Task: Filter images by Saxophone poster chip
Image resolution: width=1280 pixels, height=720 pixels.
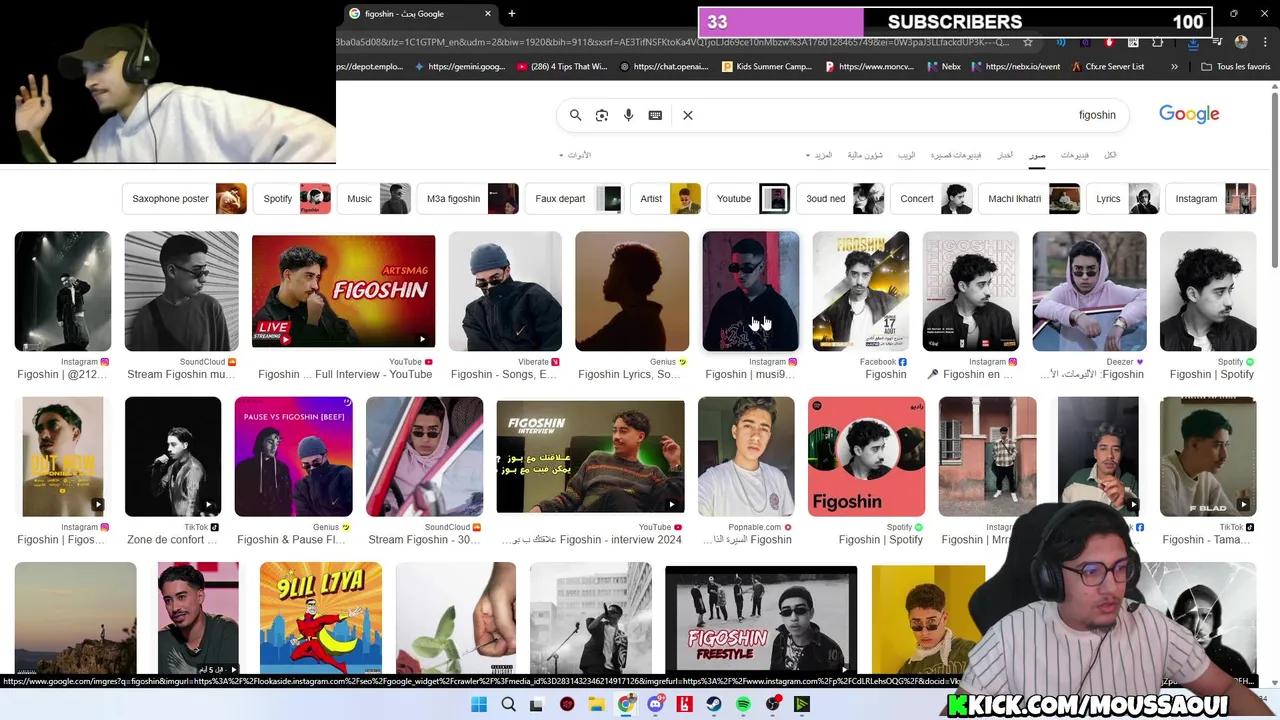Action: [x=185, y=198]
